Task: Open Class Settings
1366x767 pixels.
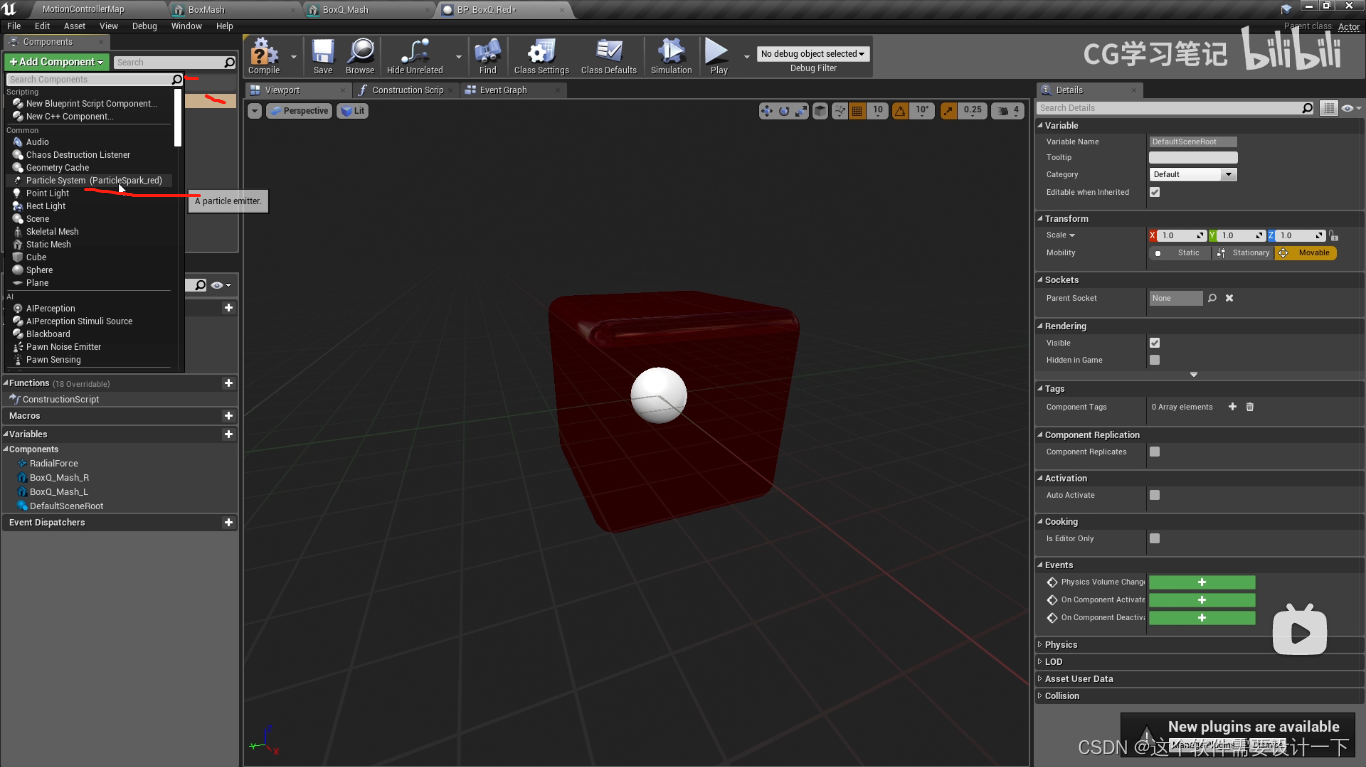Action: click(x=541, y=56)
